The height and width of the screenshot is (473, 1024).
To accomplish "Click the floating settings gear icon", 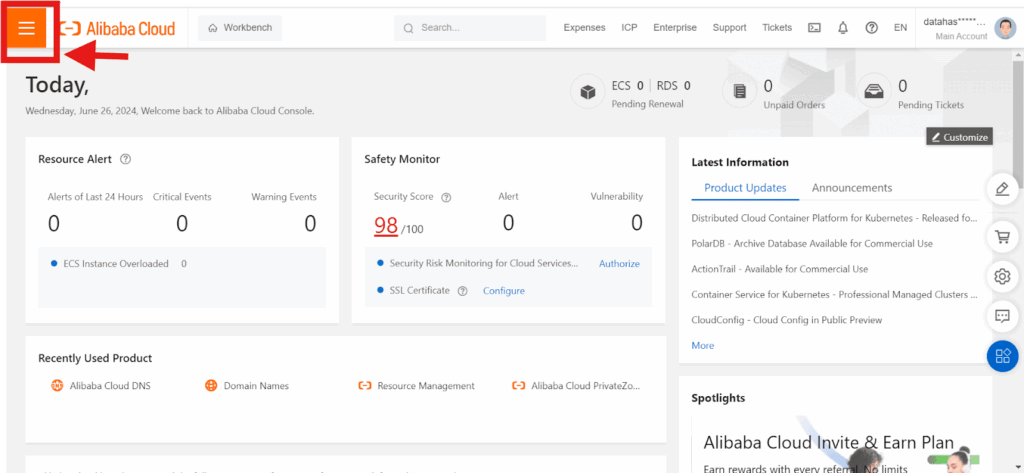I will [x=1002, y=276].
